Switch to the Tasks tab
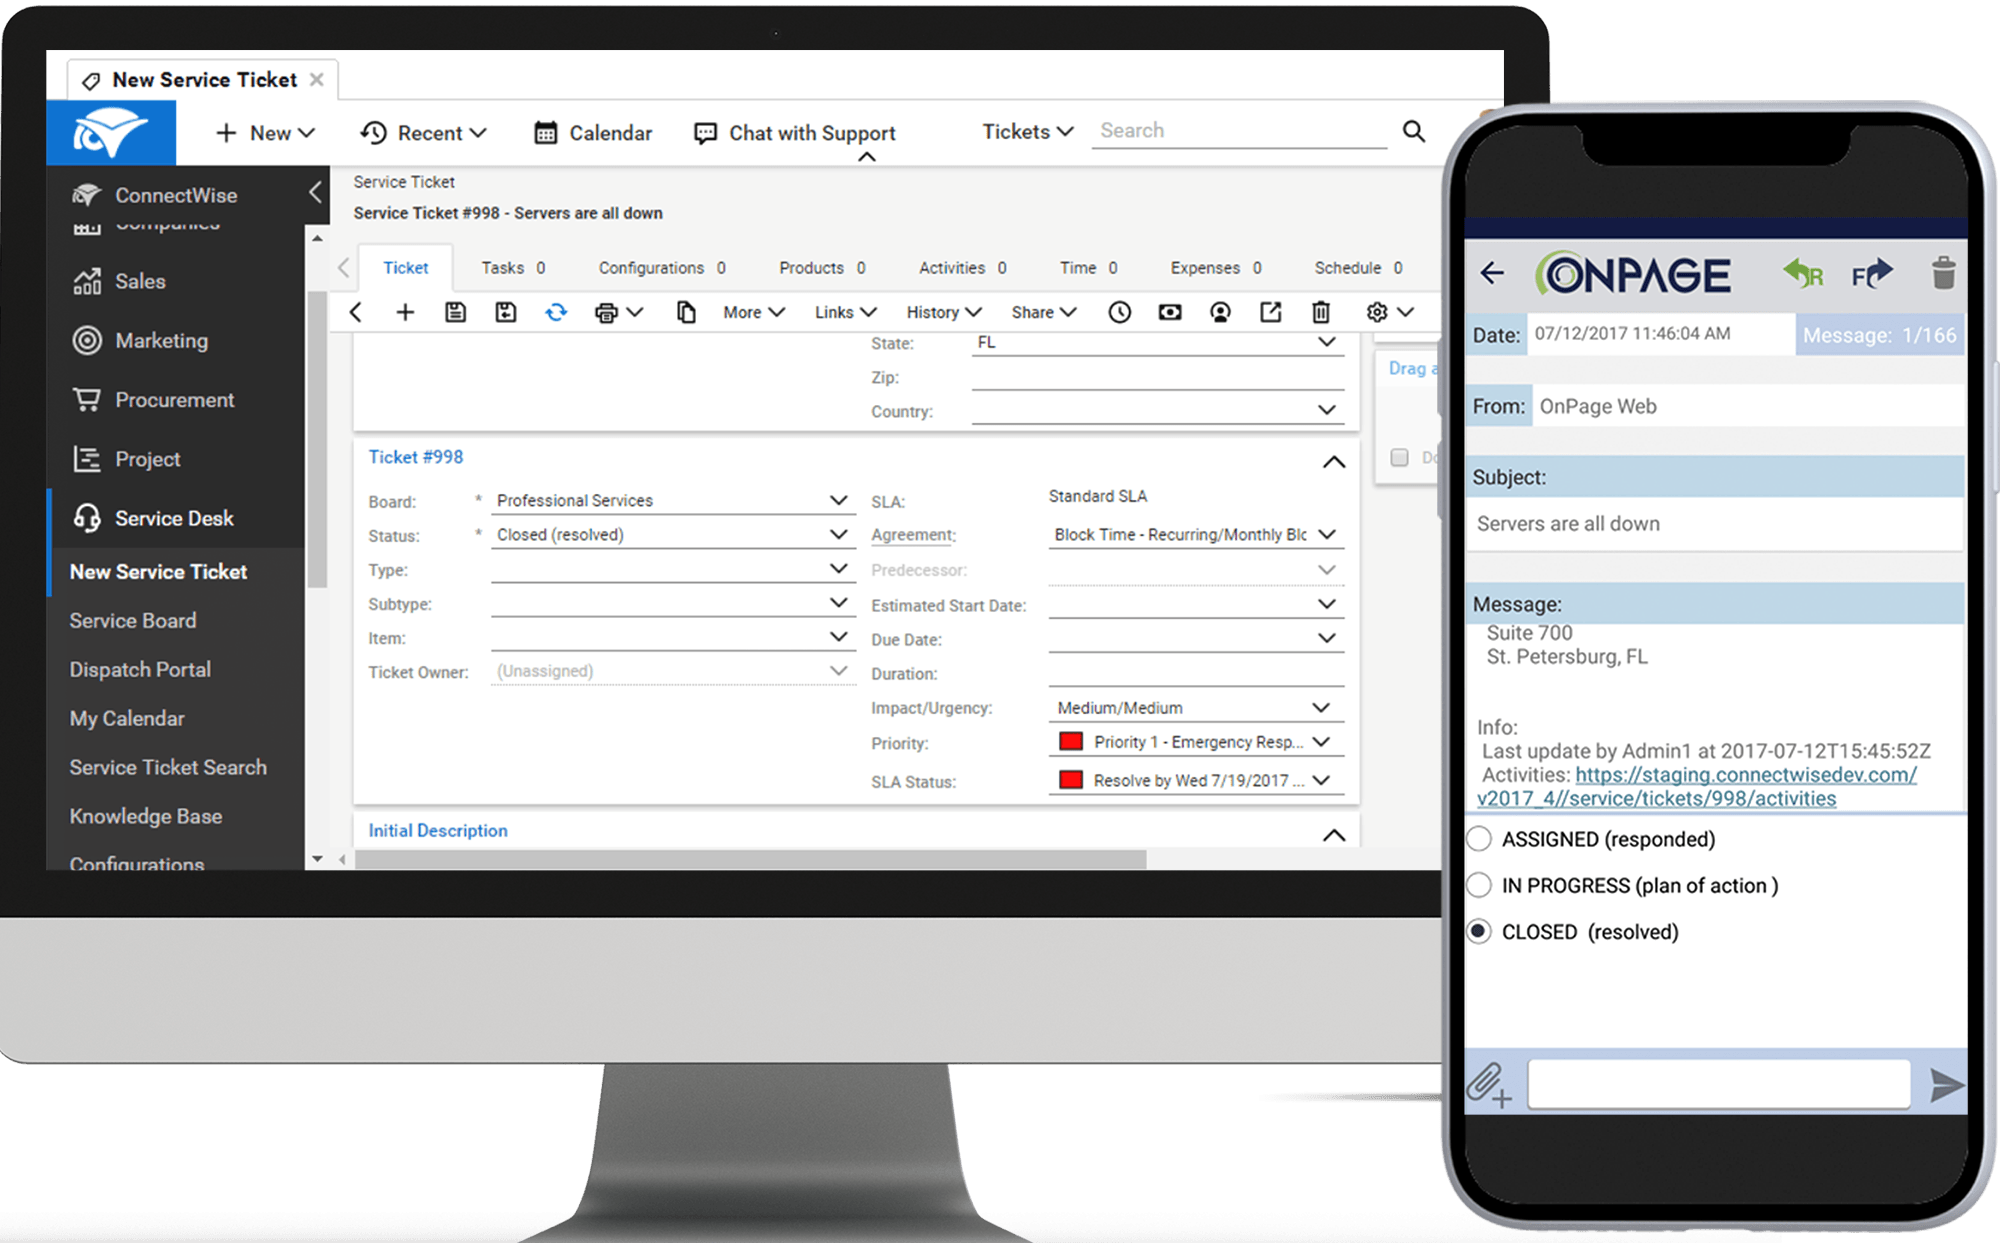 pyautogui.click(x=513, y=268)
